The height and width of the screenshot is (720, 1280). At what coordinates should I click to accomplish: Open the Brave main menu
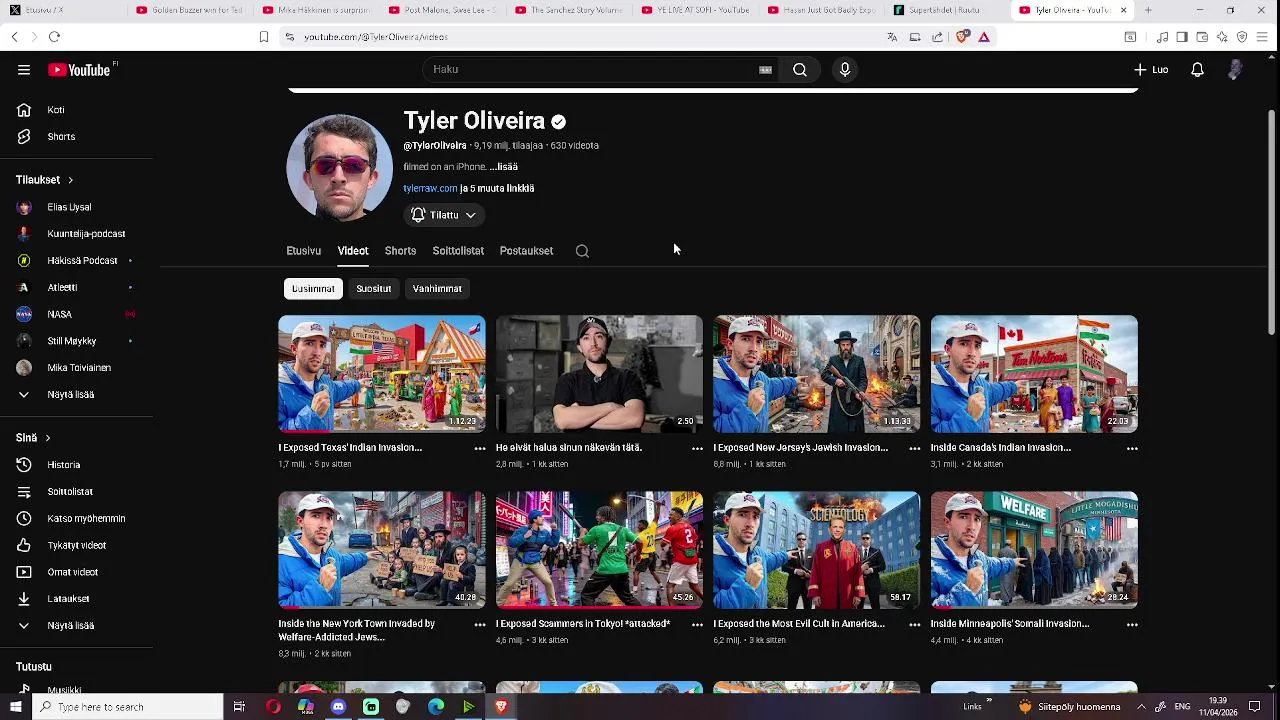(1262, 37)
